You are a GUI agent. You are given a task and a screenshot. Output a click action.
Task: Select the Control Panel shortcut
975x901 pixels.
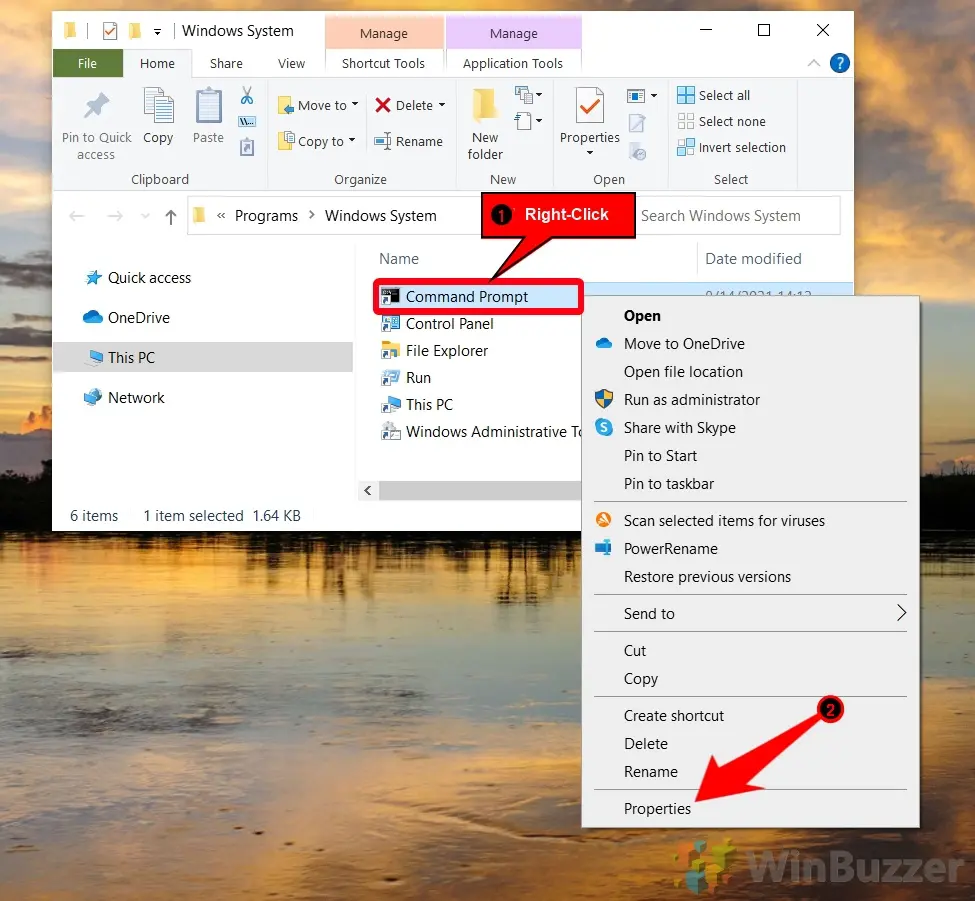[x=437, y=324]
